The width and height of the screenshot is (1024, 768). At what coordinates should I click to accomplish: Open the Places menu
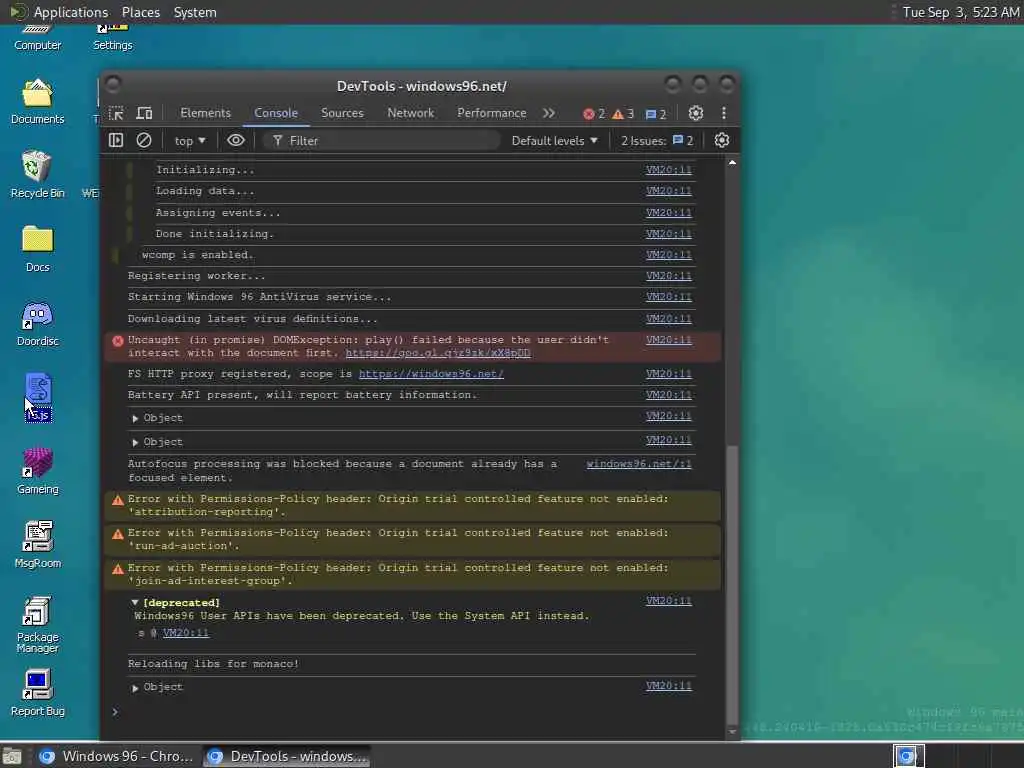(140, 12)
